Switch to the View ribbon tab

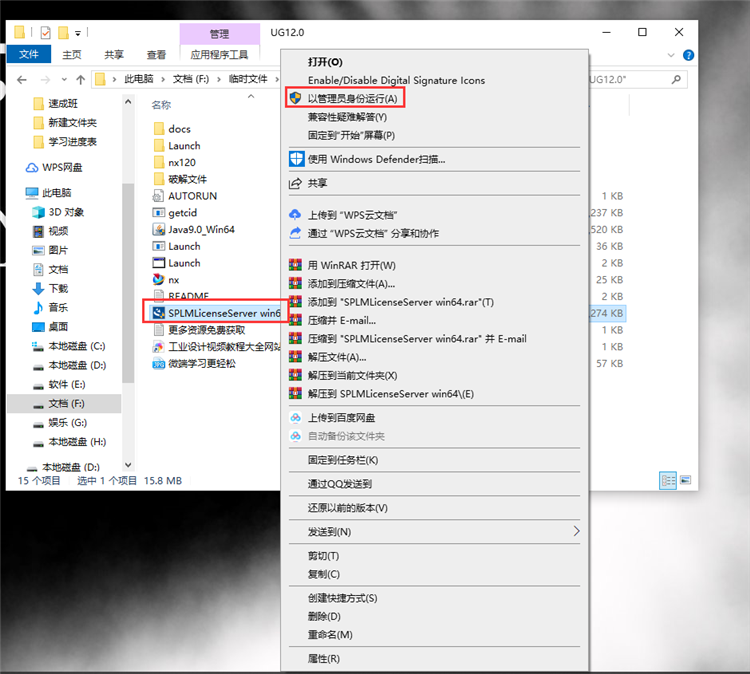[x=156, y=55]
